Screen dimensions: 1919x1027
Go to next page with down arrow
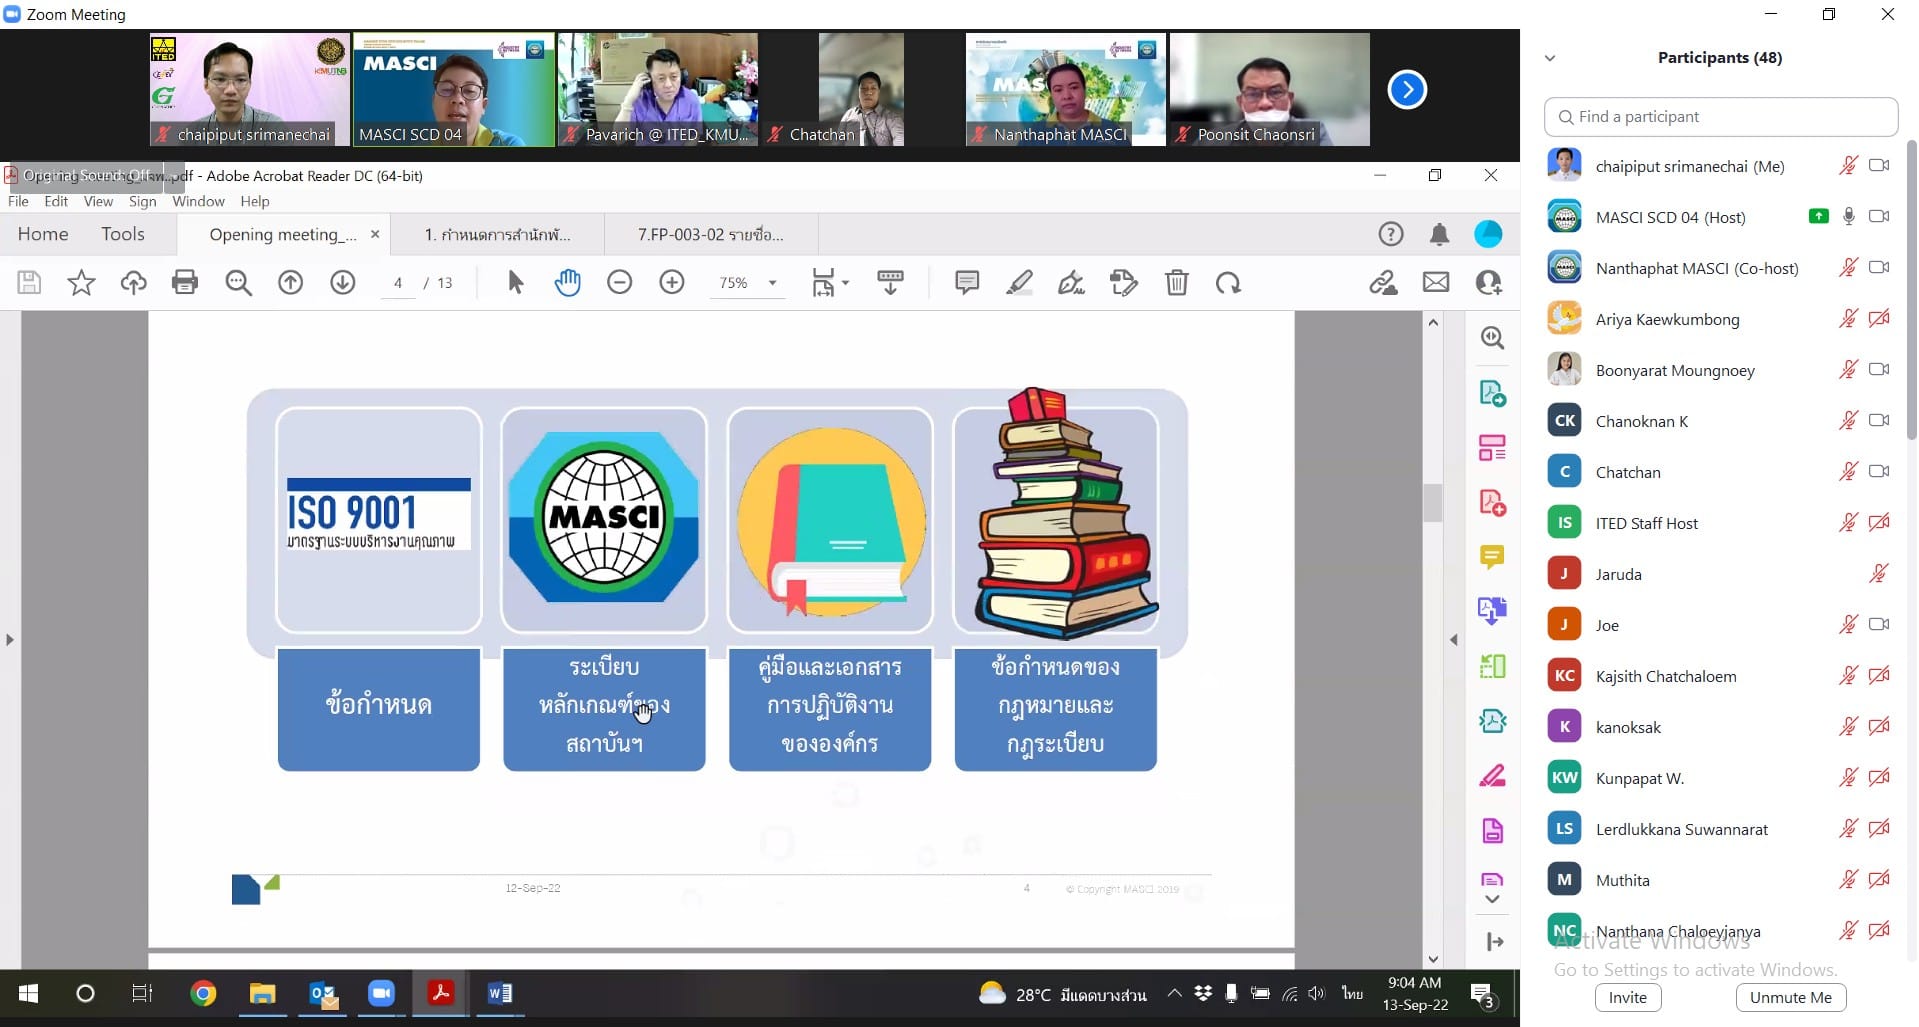point(343,283)
